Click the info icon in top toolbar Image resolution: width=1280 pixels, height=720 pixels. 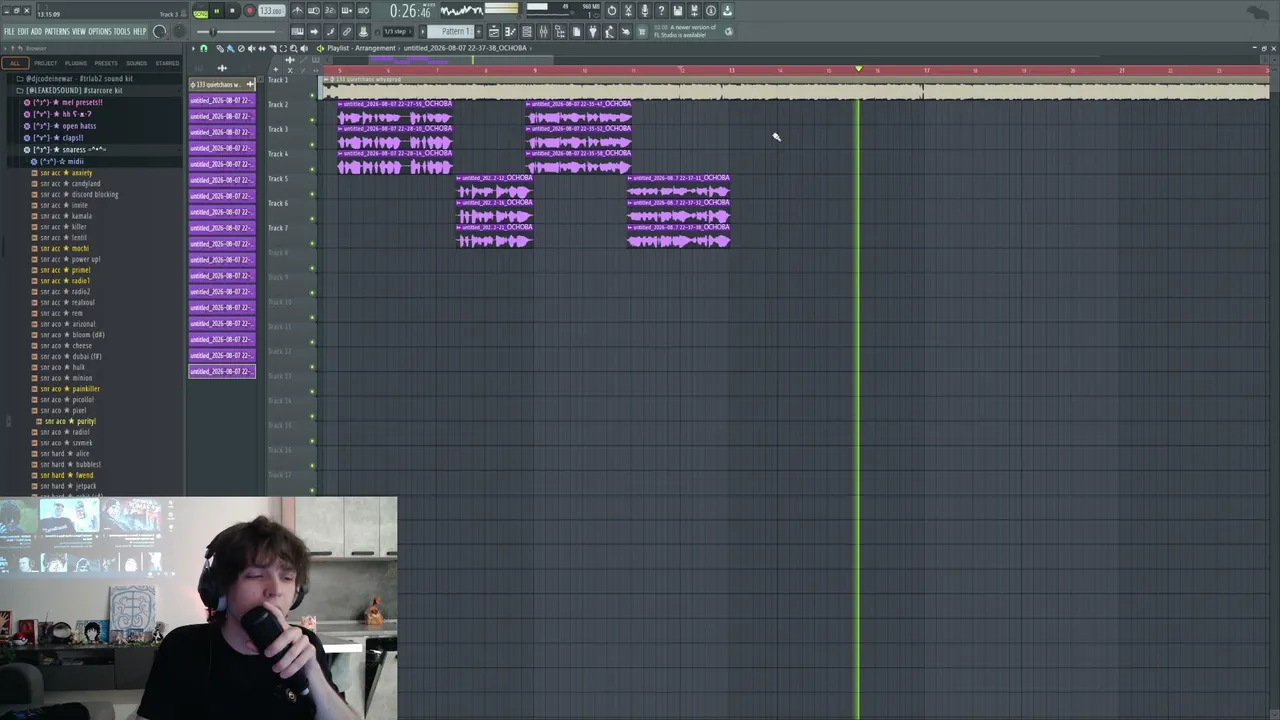[x=711, y=11]
